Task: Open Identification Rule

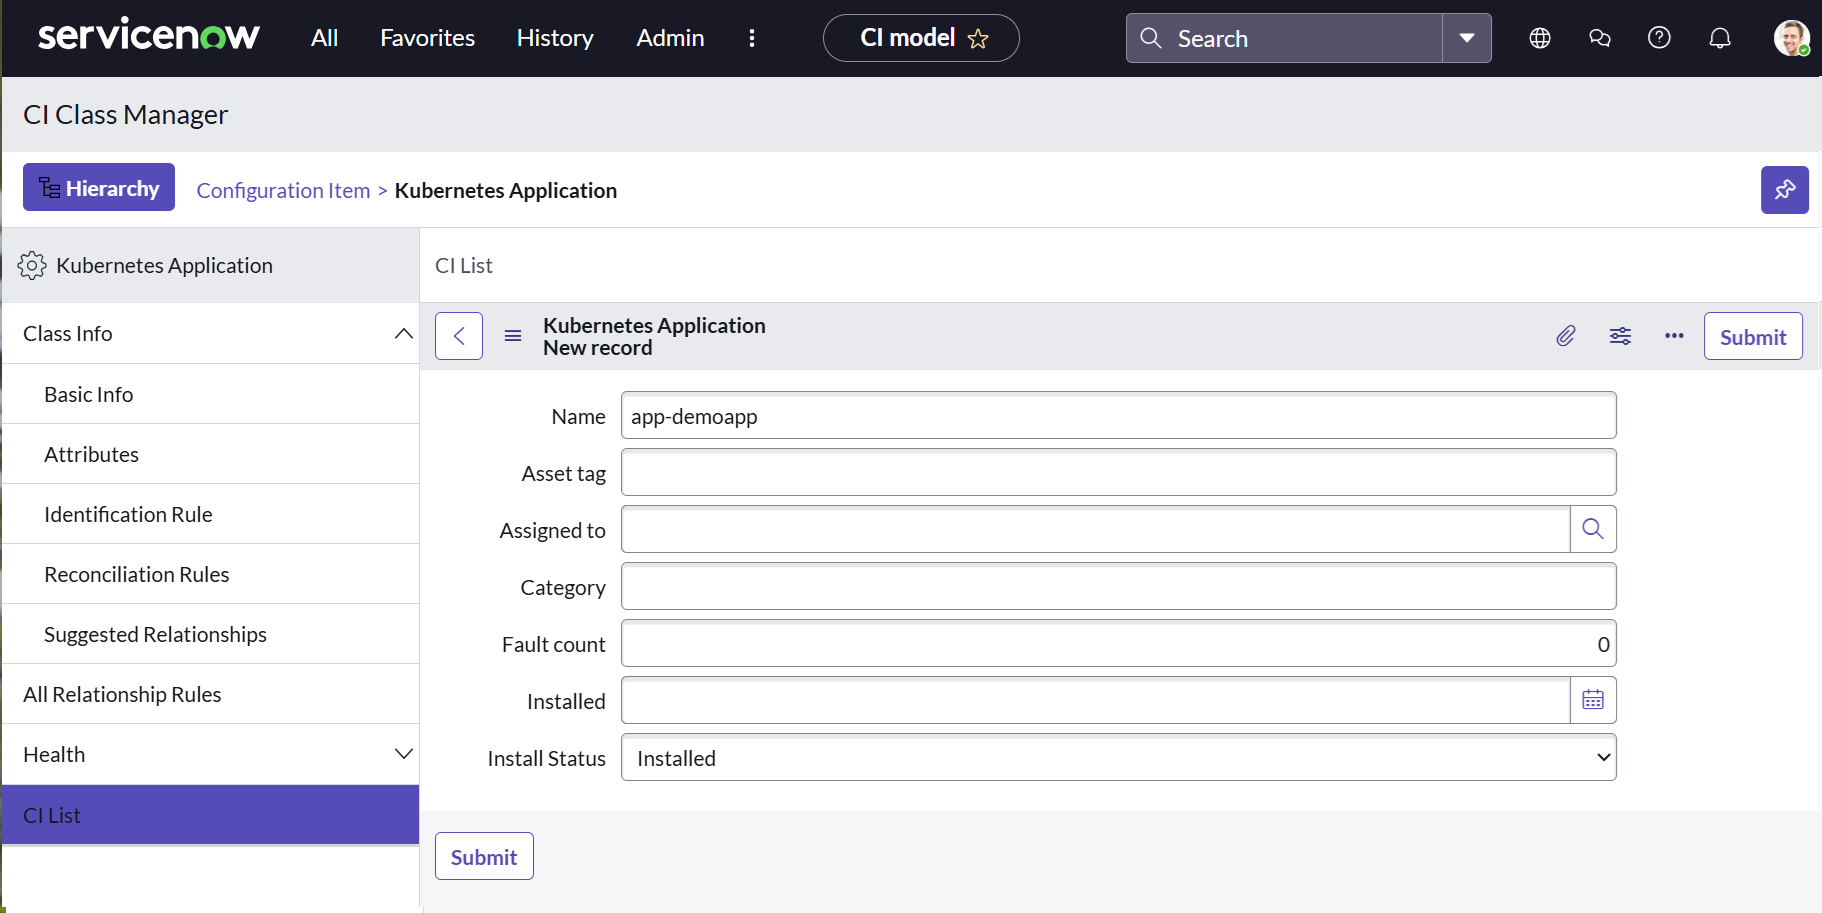Action: click(210, 514)
